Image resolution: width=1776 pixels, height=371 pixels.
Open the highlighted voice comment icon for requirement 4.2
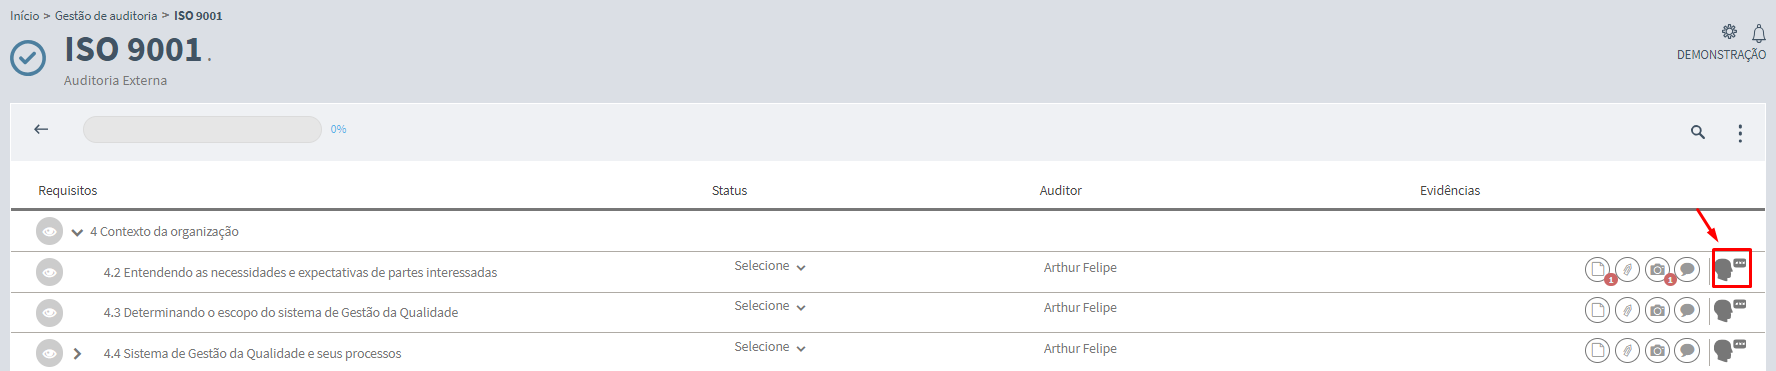[x=1731, y=268]
